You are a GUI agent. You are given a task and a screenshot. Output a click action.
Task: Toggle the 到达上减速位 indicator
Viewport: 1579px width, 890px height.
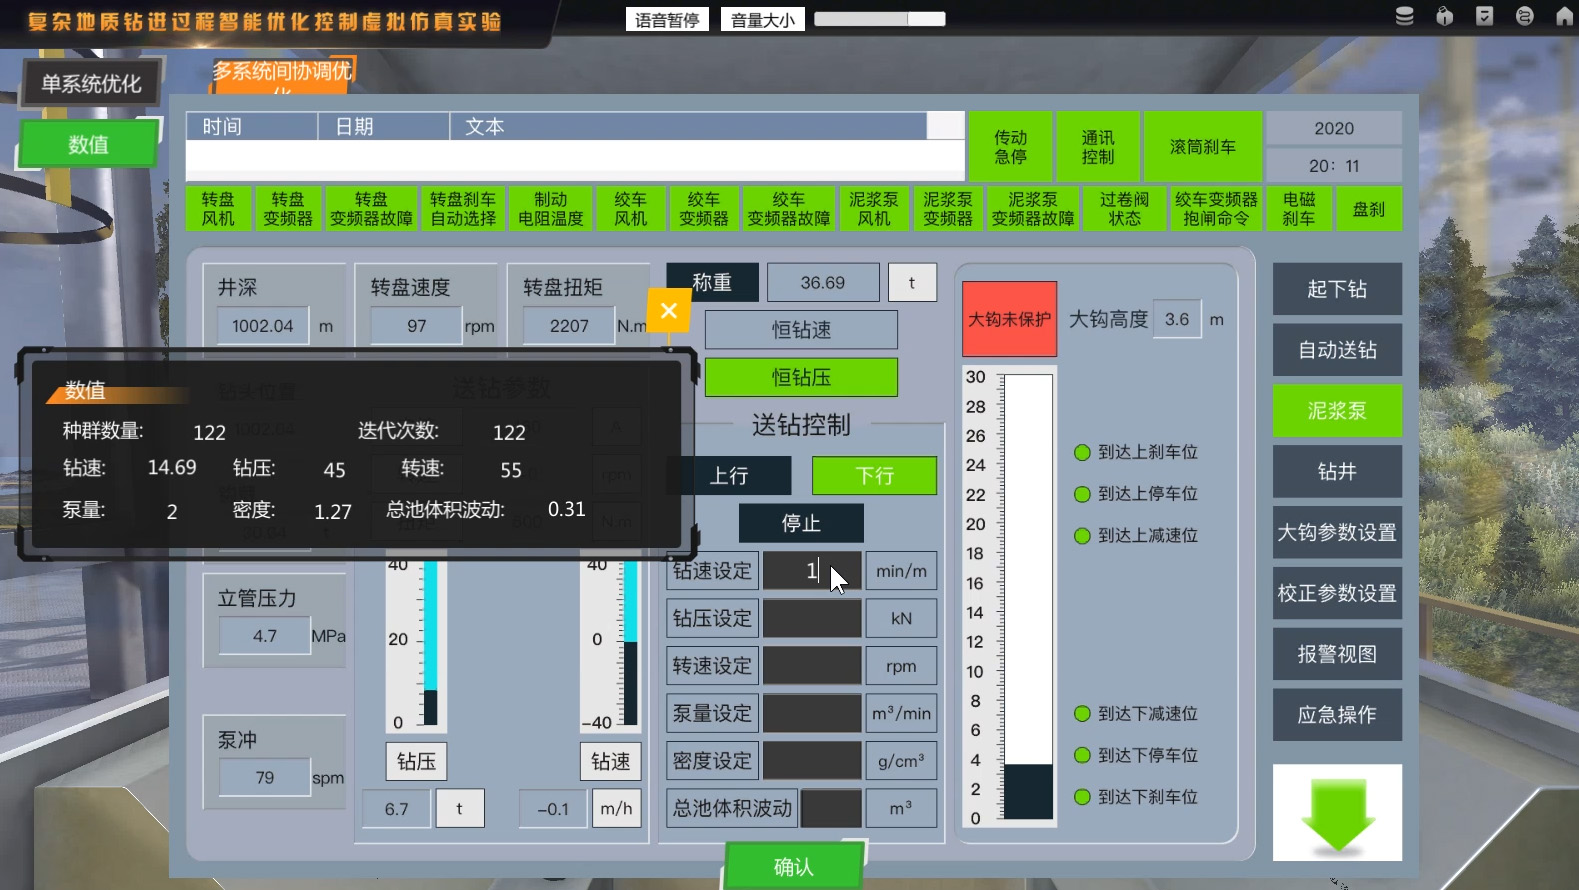[x=1082, y=536]
